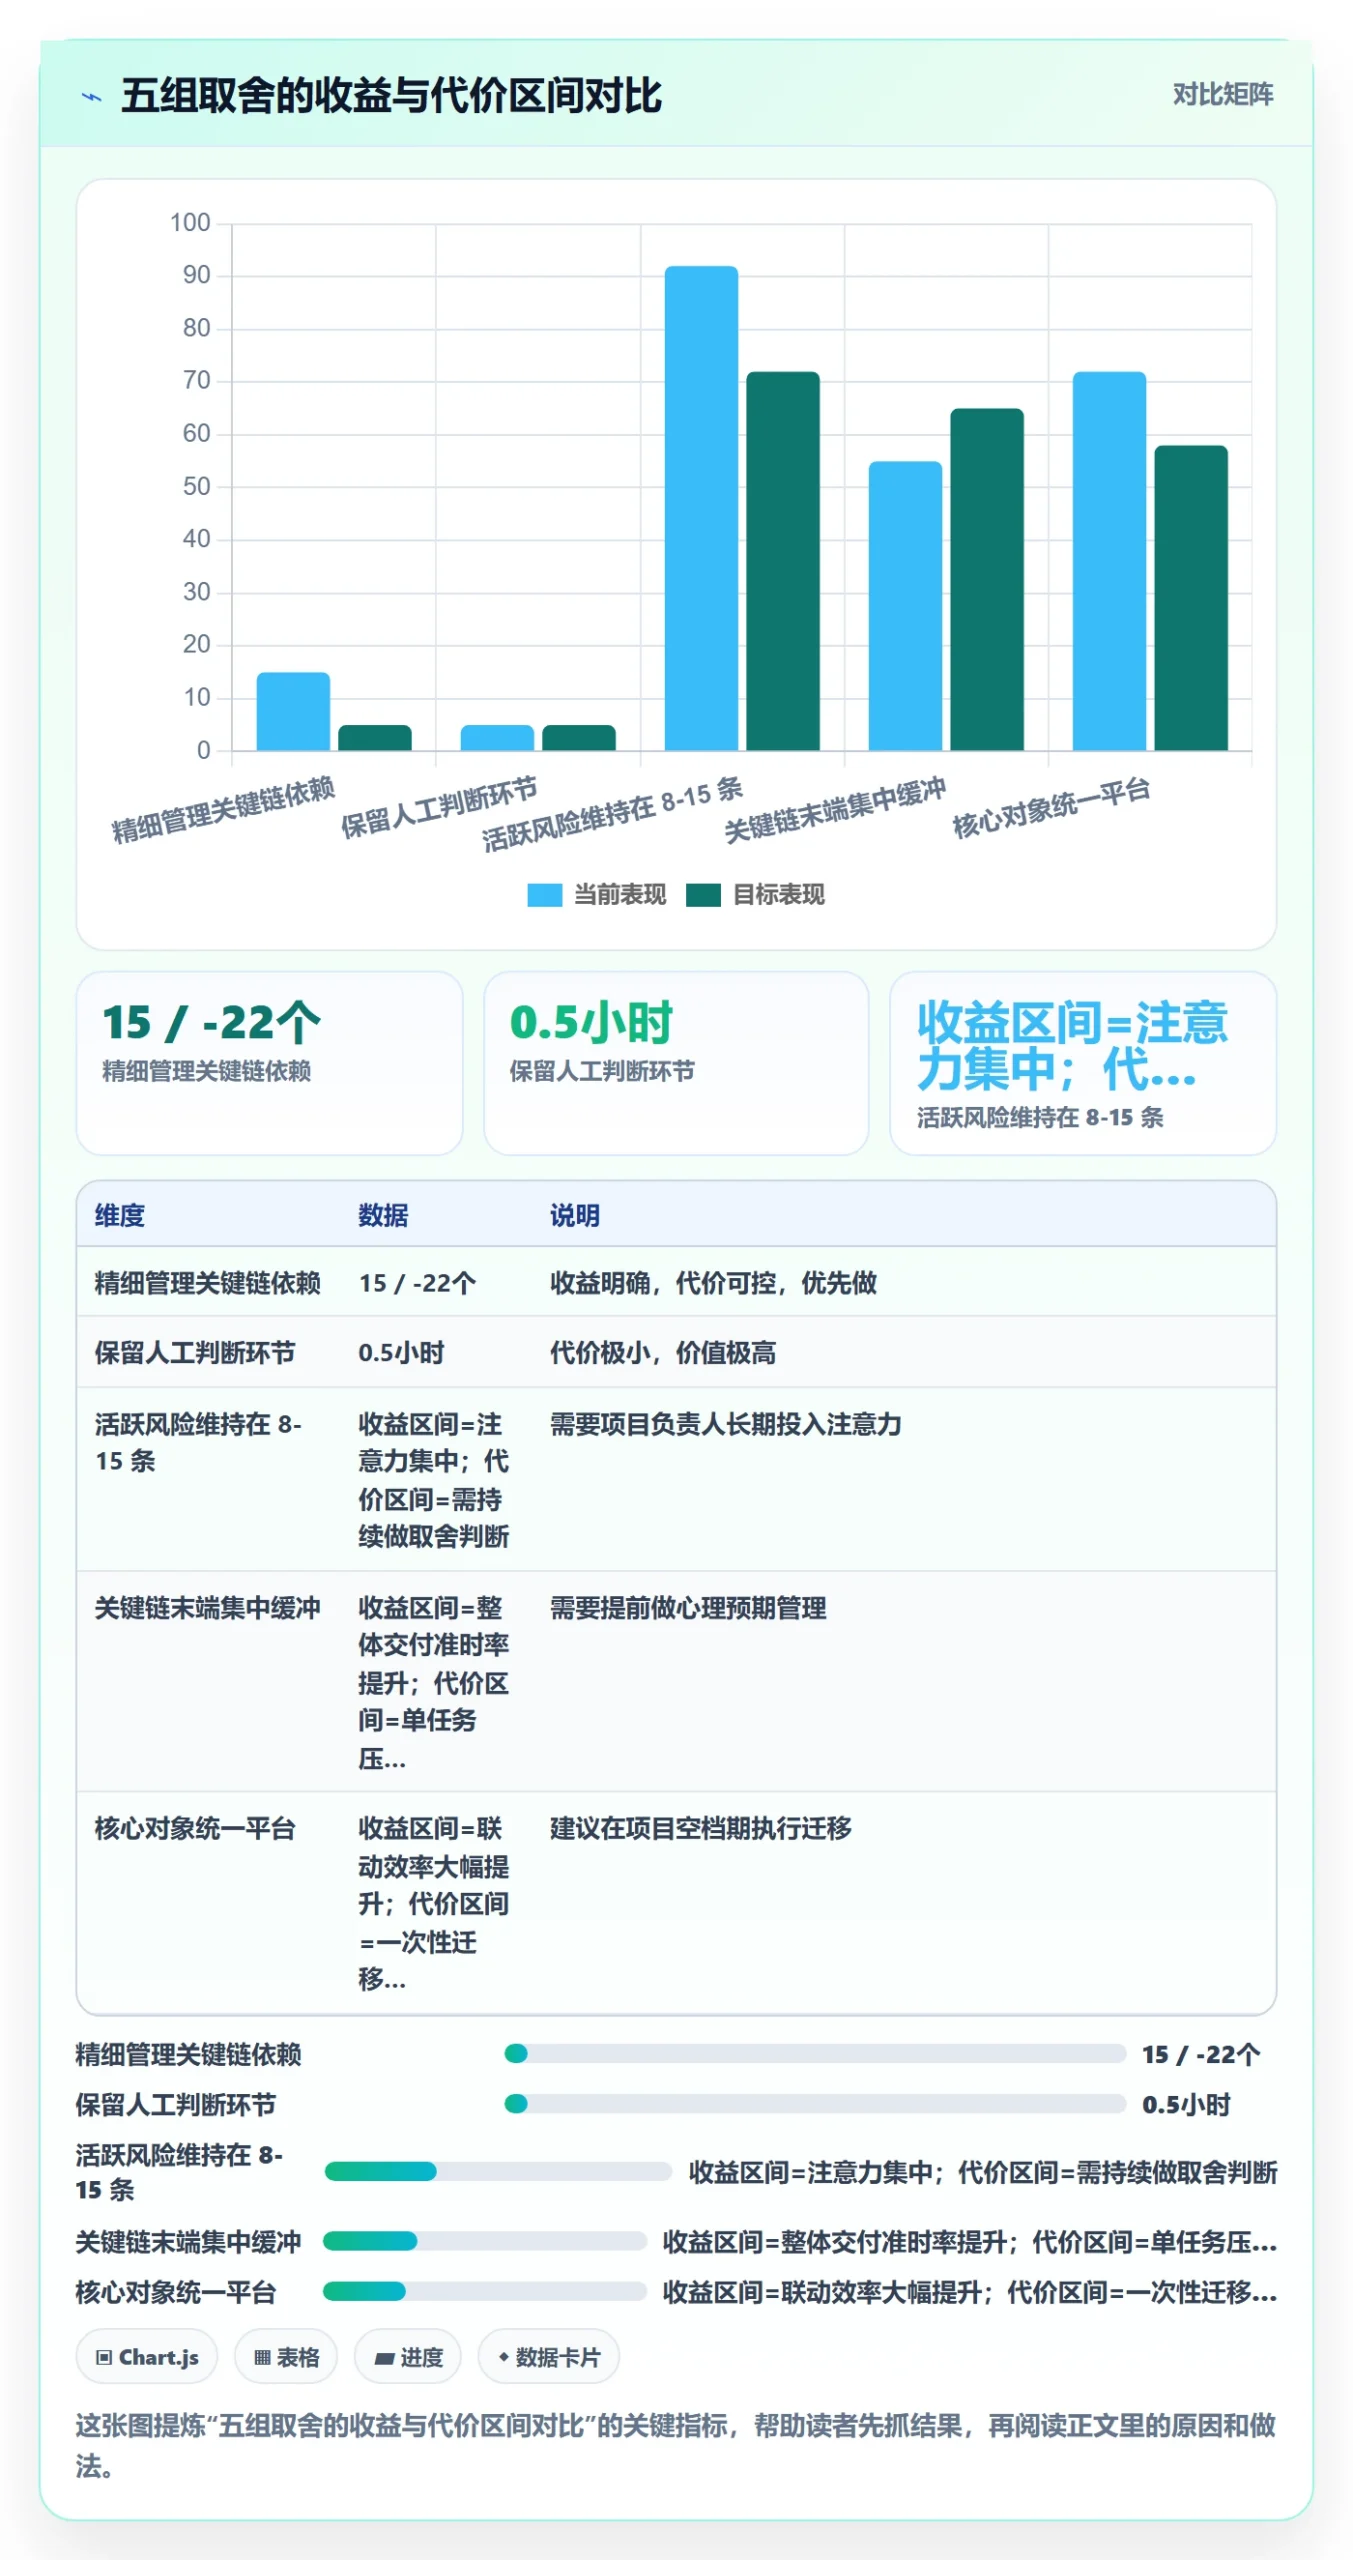Click progress value 0.5小时
Screen dimensions: 1353x2560
coord(1186,2104)
